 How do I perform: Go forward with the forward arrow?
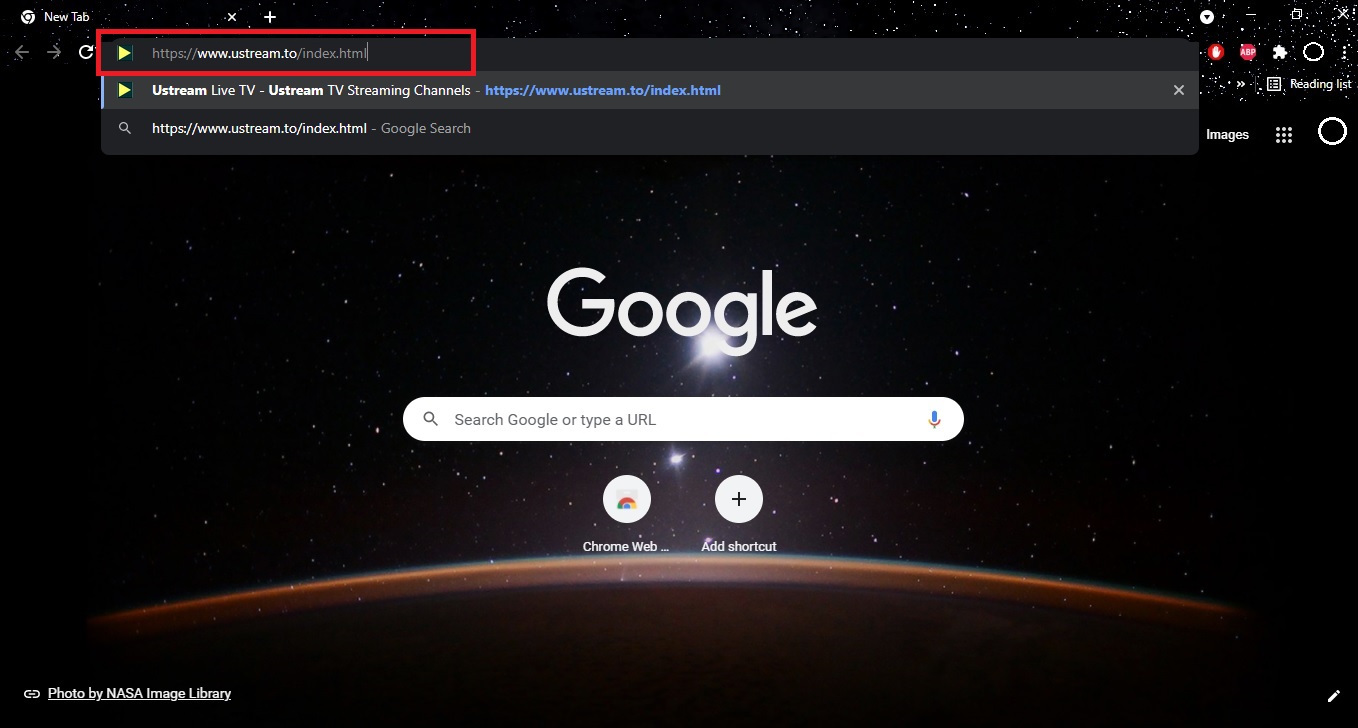pyautogui.click(x=54, y=52)
